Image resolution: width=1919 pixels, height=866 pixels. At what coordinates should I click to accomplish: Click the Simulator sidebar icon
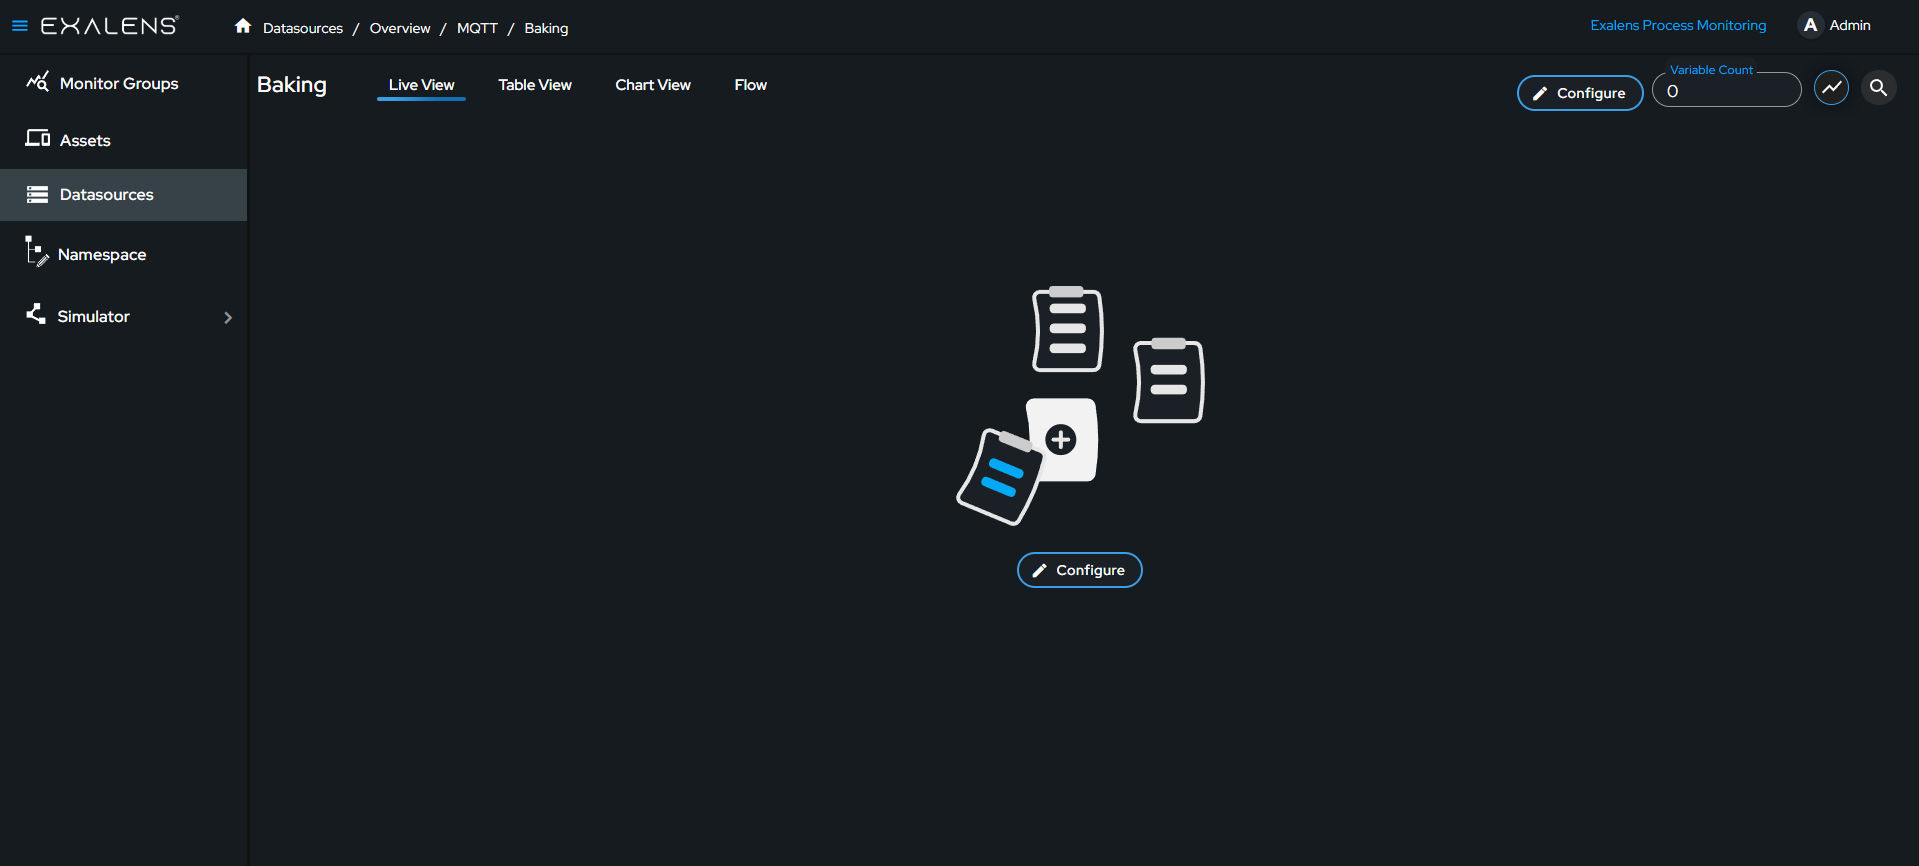(36, 314)
